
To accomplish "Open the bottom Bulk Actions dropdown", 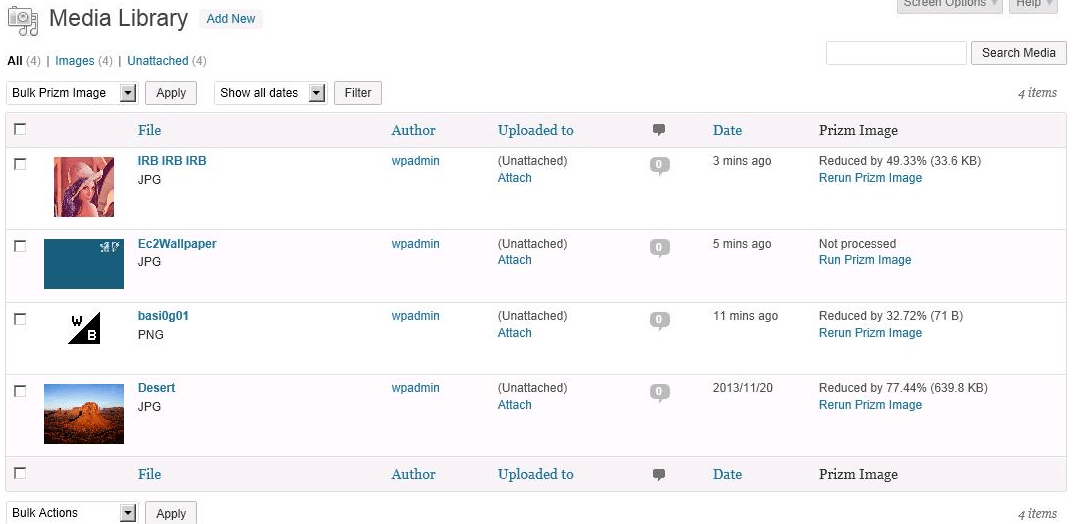I will point(72,513).
